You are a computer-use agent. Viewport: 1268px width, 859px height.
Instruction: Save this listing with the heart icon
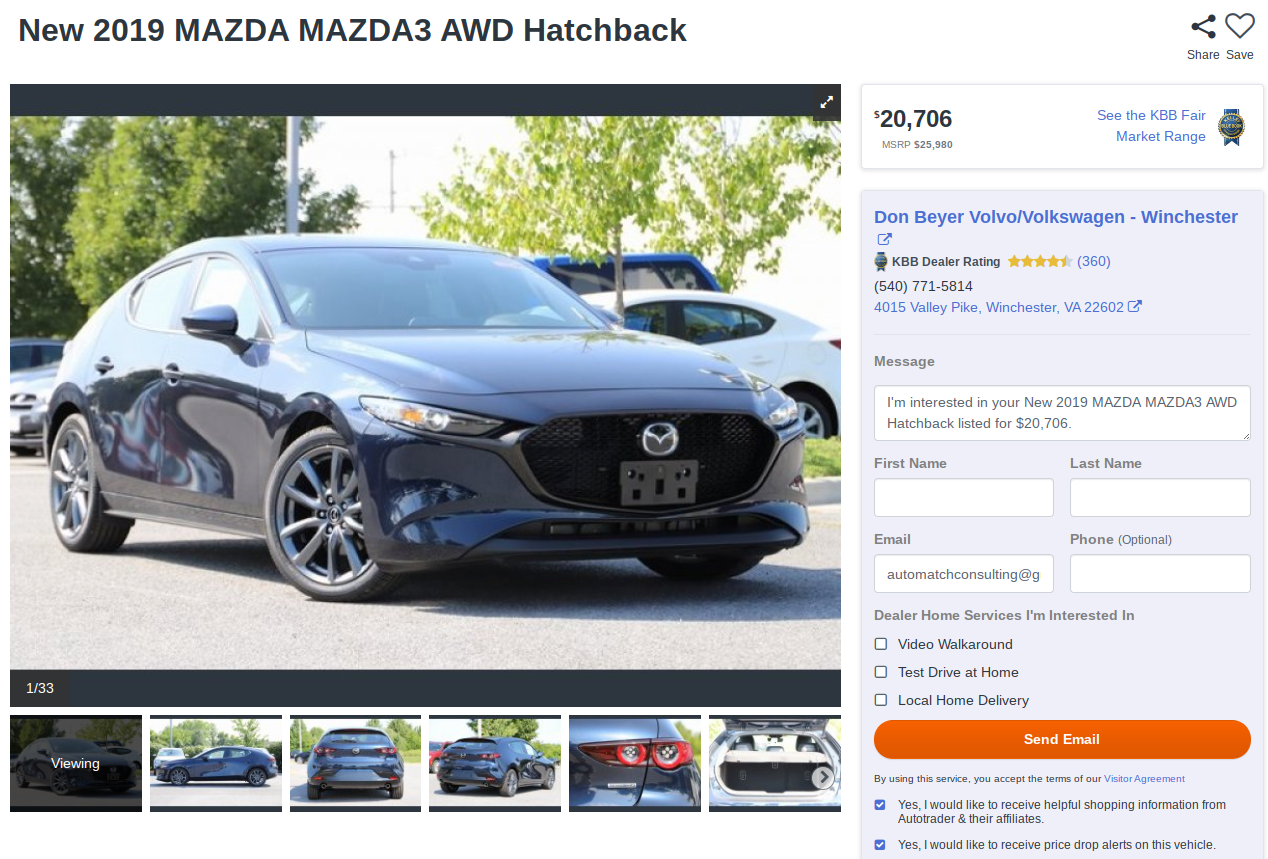pos(1239,26)
